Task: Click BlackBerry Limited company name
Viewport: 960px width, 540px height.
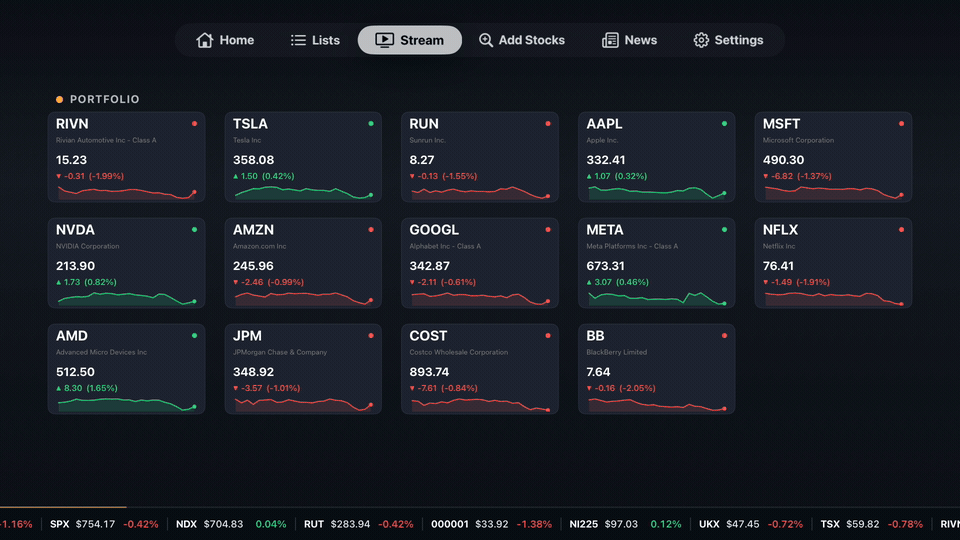Action: click(x=617, y=352)
